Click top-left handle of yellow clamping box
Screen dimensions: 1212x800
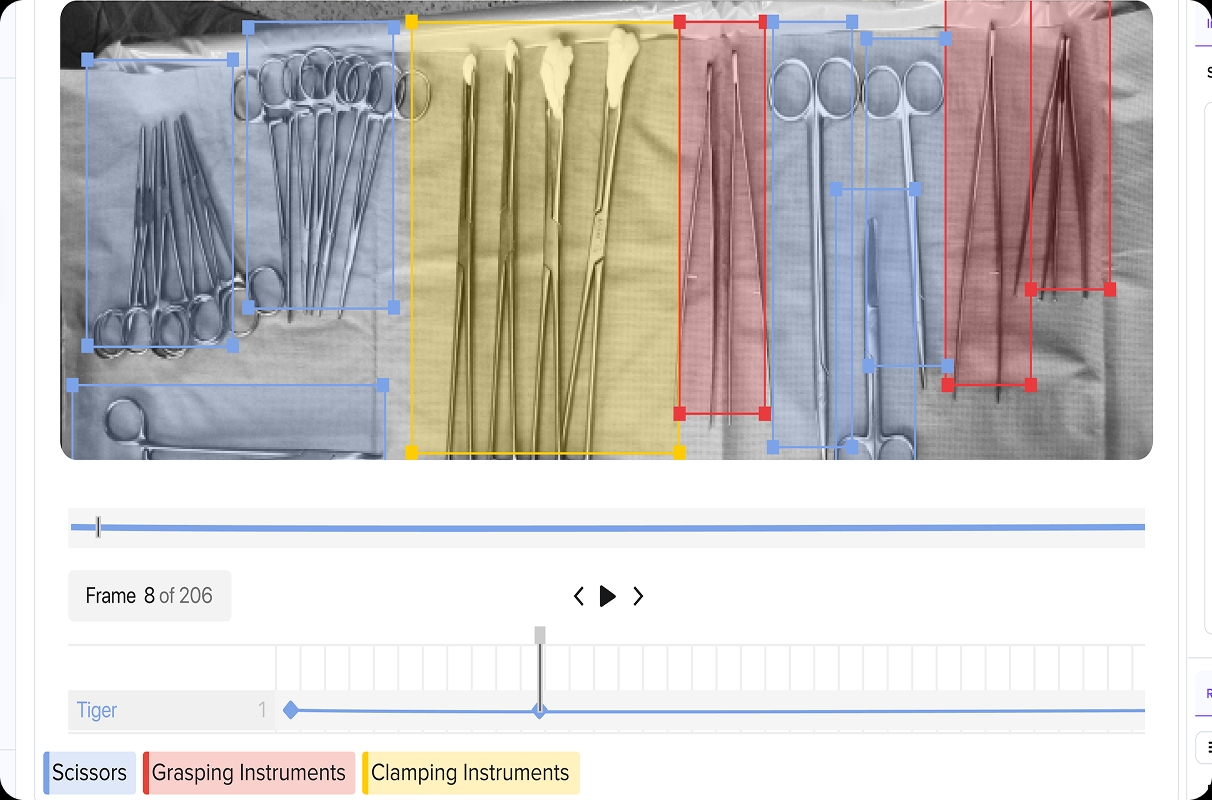(x=411, y=21)
